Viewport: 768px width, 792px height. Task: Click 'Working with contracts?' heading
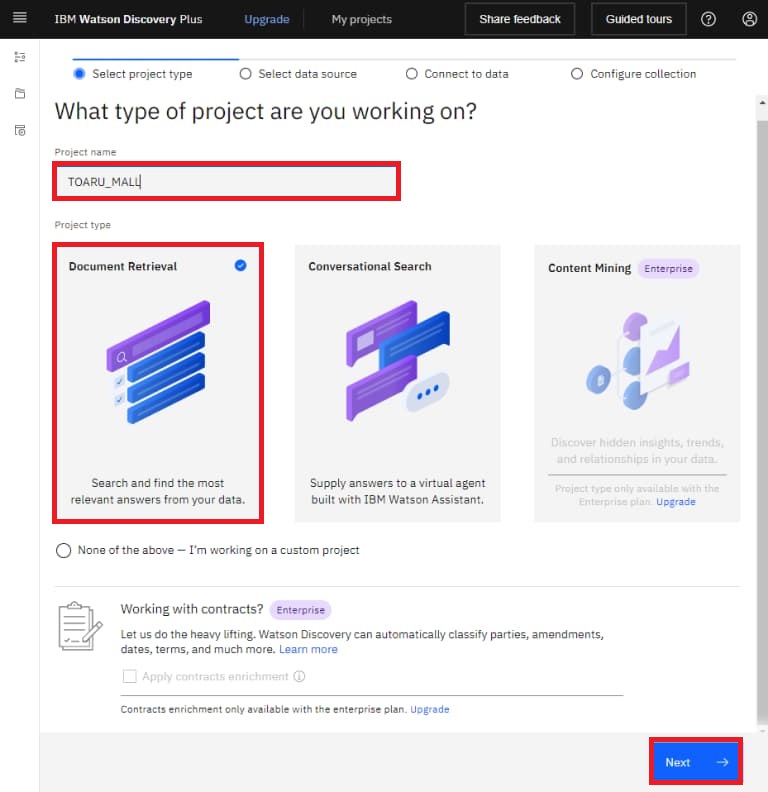[x=192, y=609]
